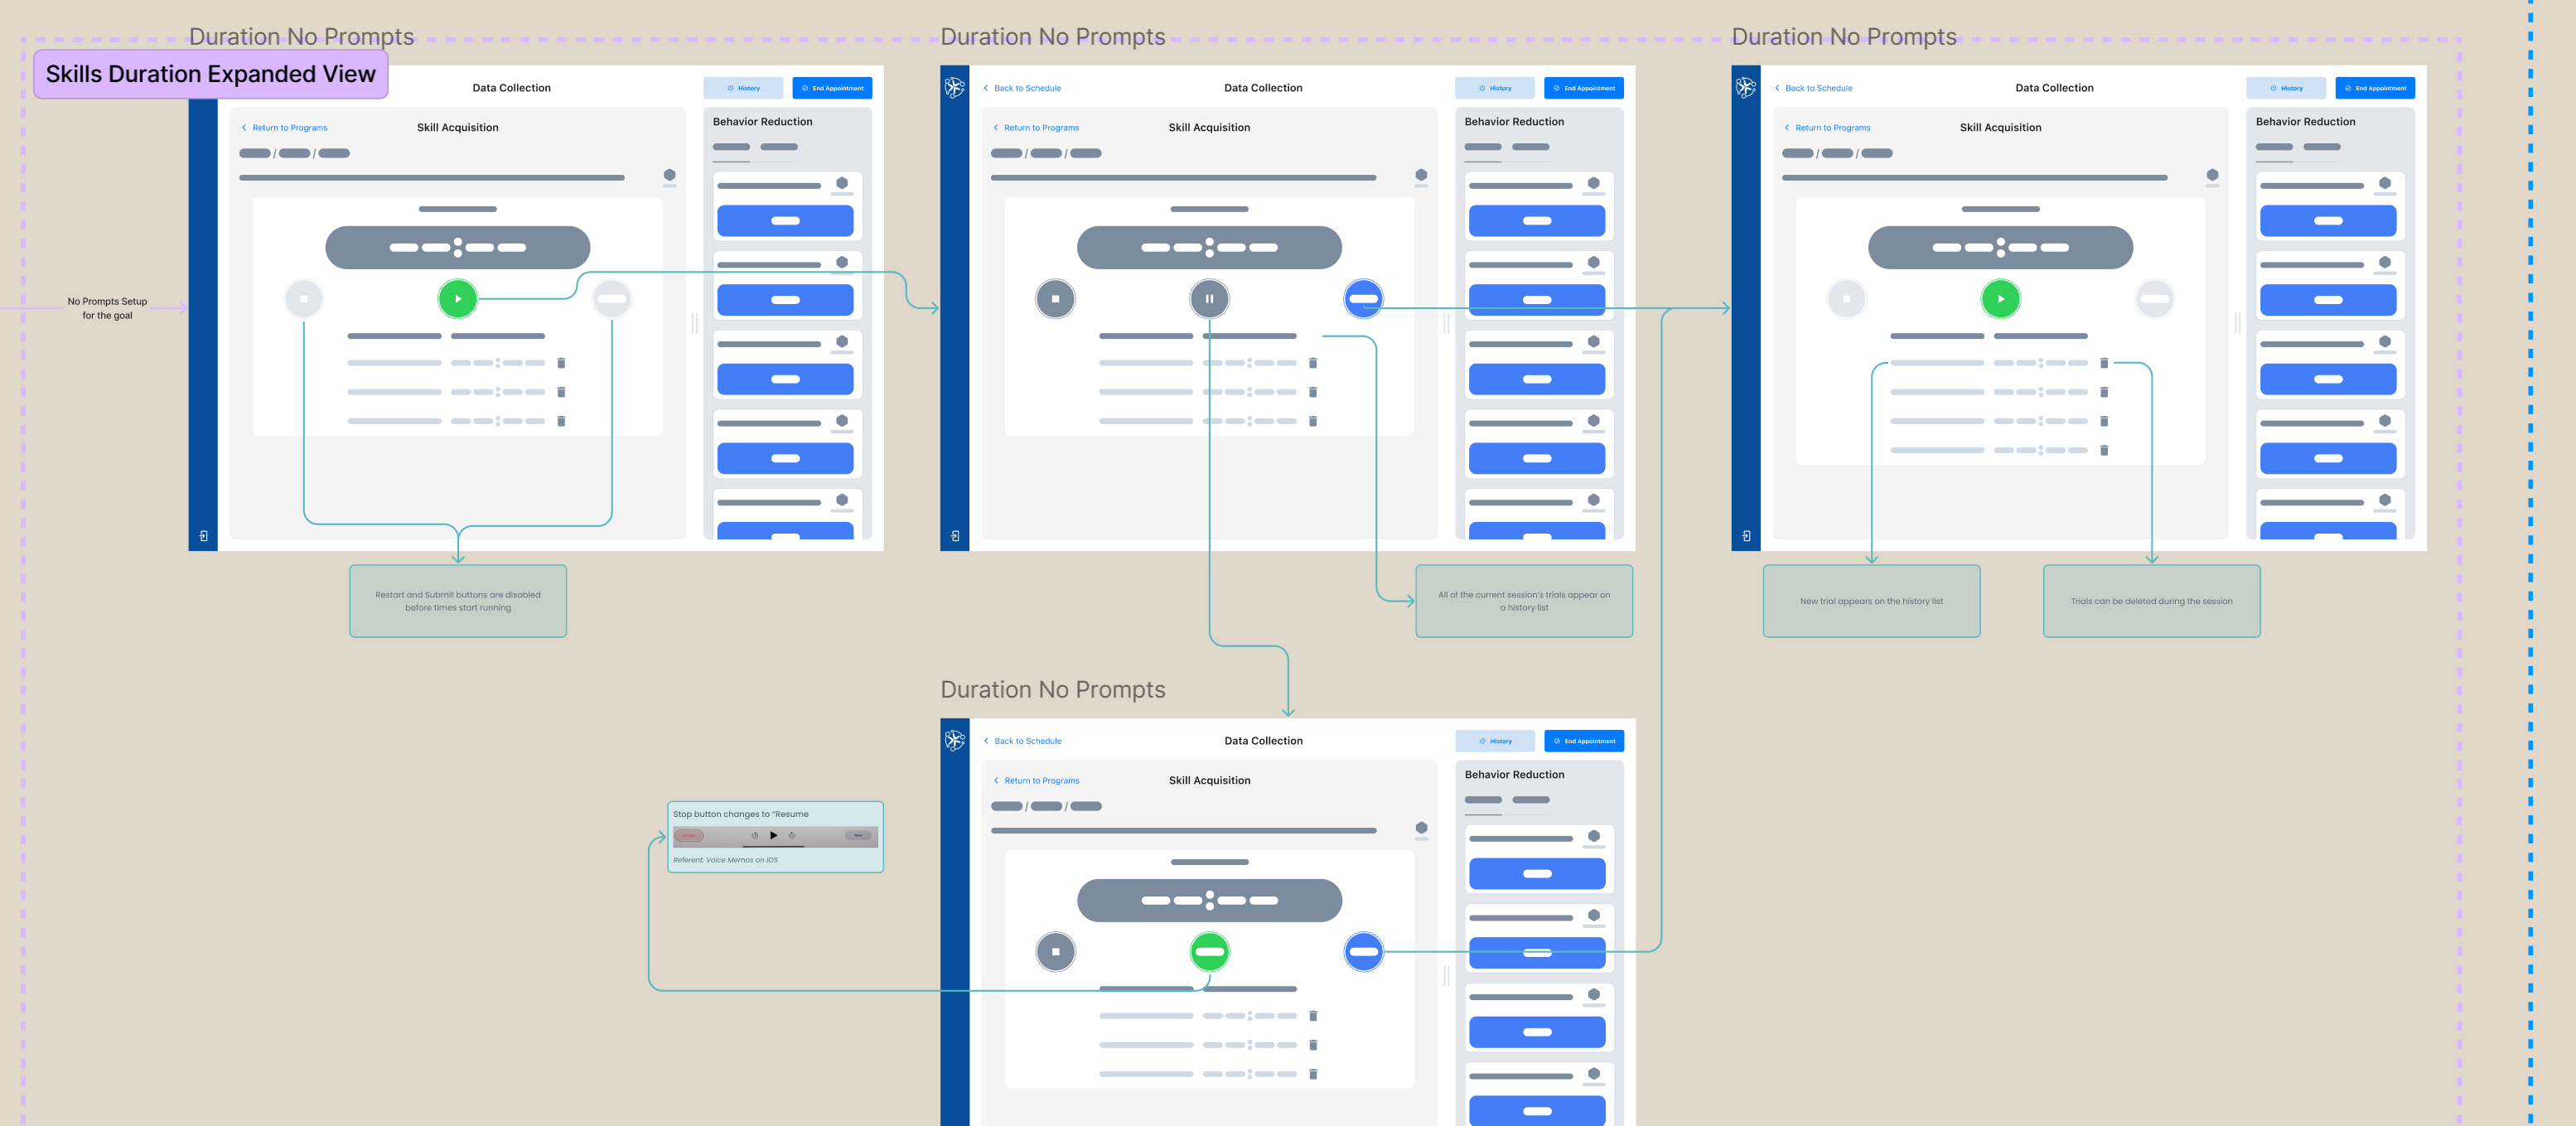Click the Skill Acquisition progress bar, top-middle frame
This screenshot has height=1126, width=2576.
(x=1183, y=178)
